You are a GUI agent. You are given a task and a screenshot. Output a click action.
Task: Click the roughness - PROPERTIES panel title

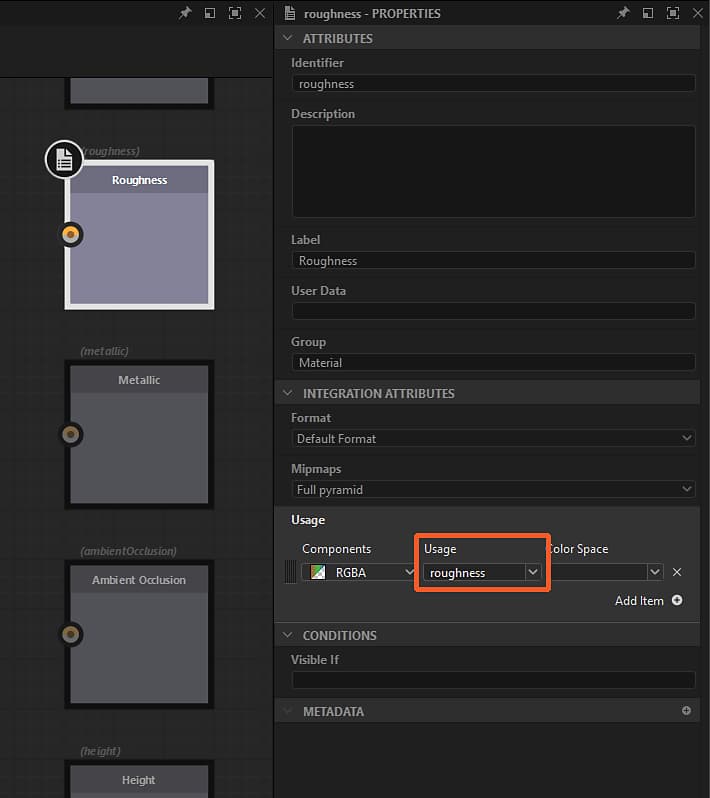coord(372,14)
